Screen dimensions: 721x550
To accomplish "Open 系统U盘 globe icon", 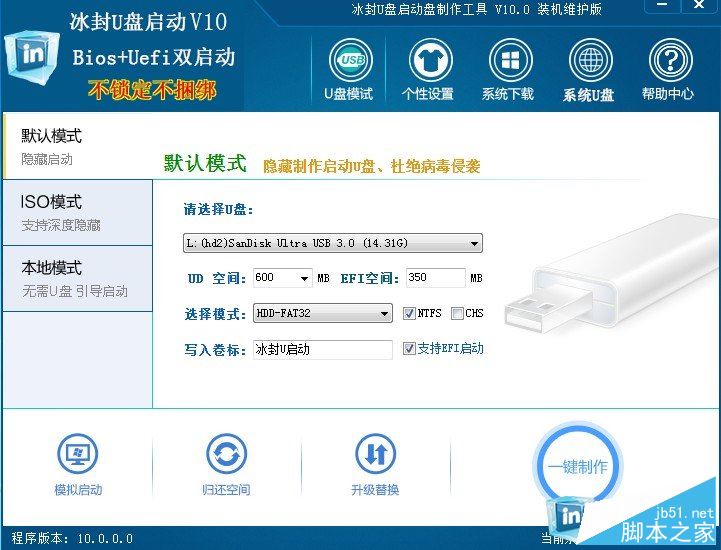I will 590,60.
